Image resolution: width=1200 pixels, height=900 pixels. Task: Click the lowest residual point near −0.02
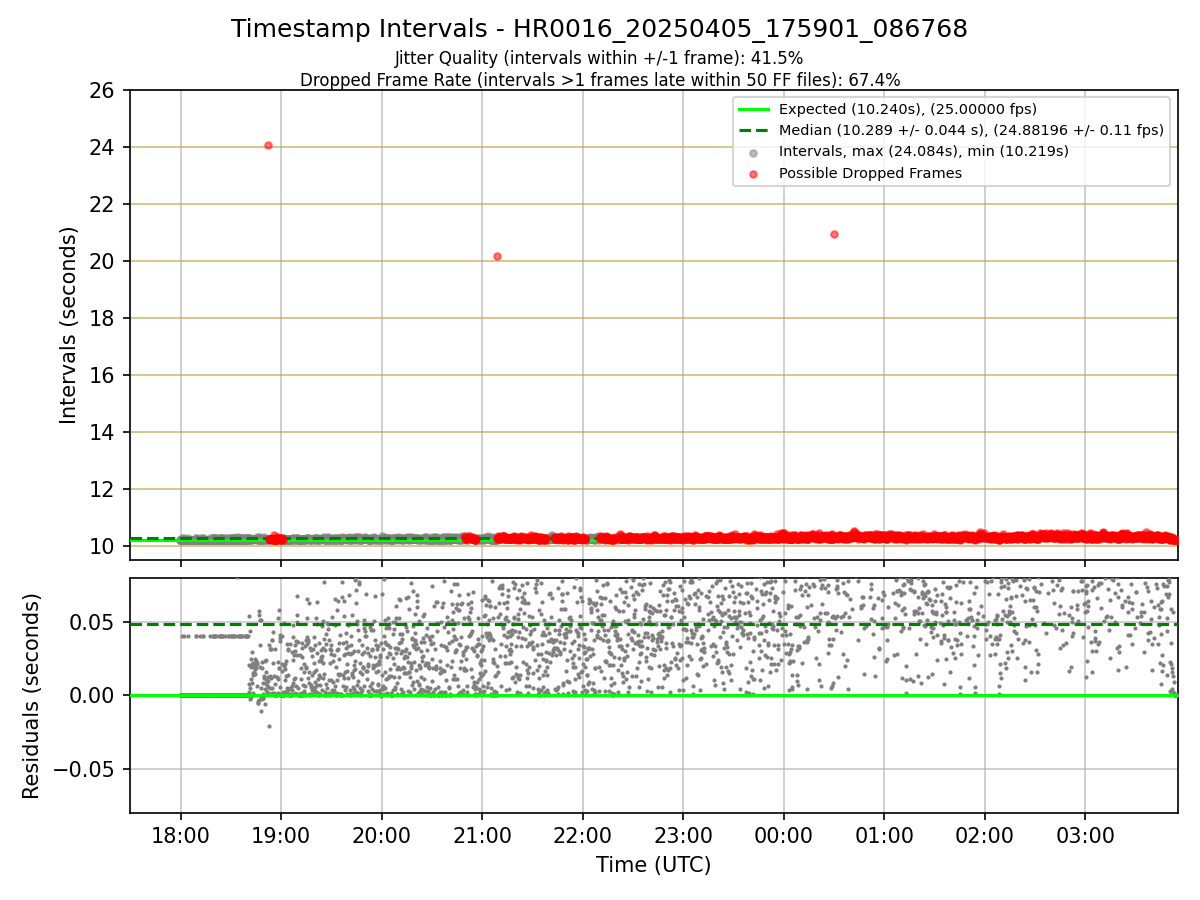click(269, 726)
